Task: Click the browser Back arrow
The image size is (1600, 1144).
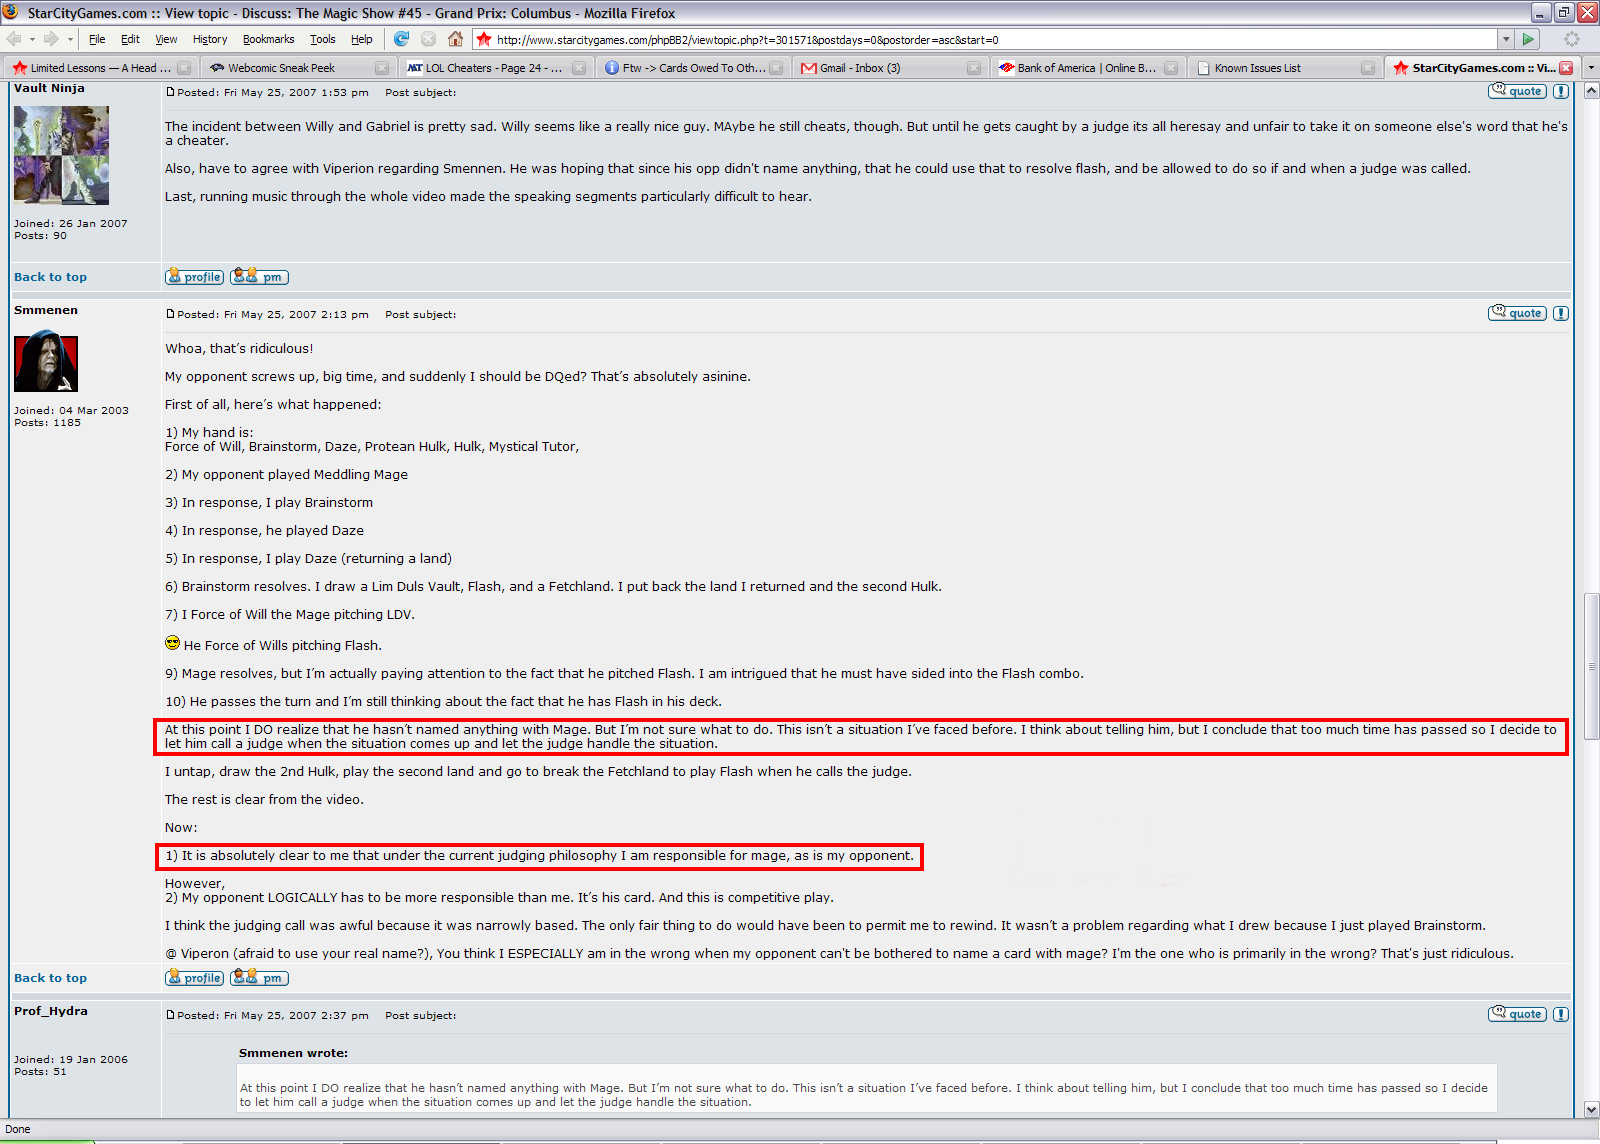Action: [x=14, y=39]
